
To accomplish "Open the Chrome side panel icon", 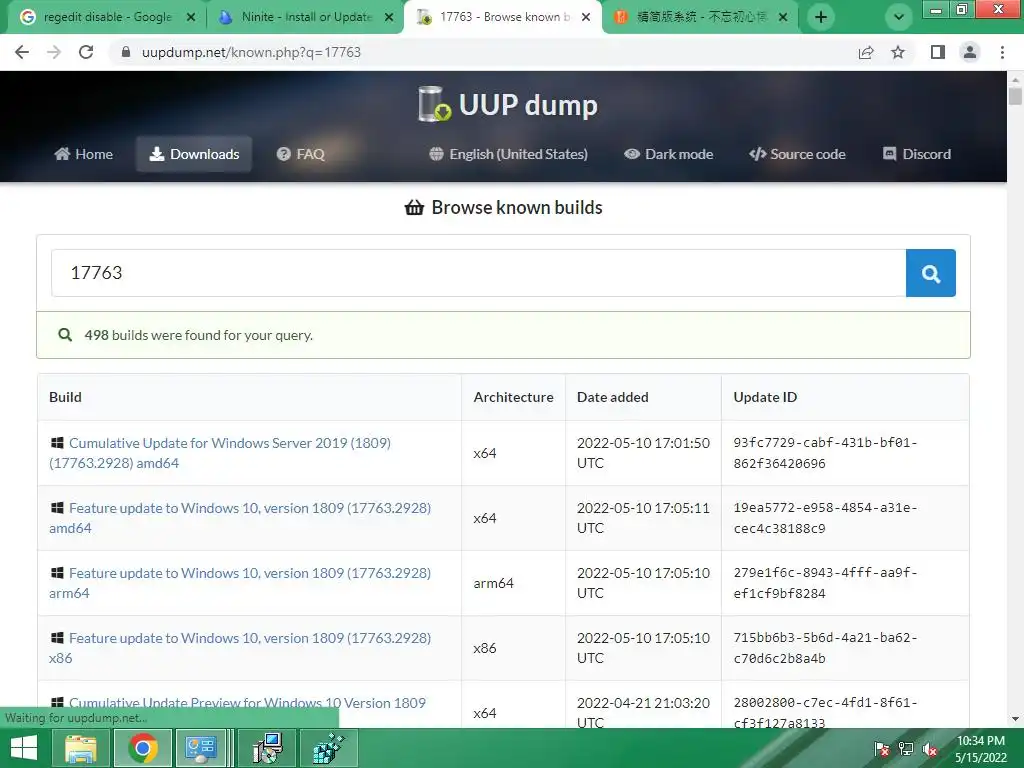I will click(x=938, y=52).
